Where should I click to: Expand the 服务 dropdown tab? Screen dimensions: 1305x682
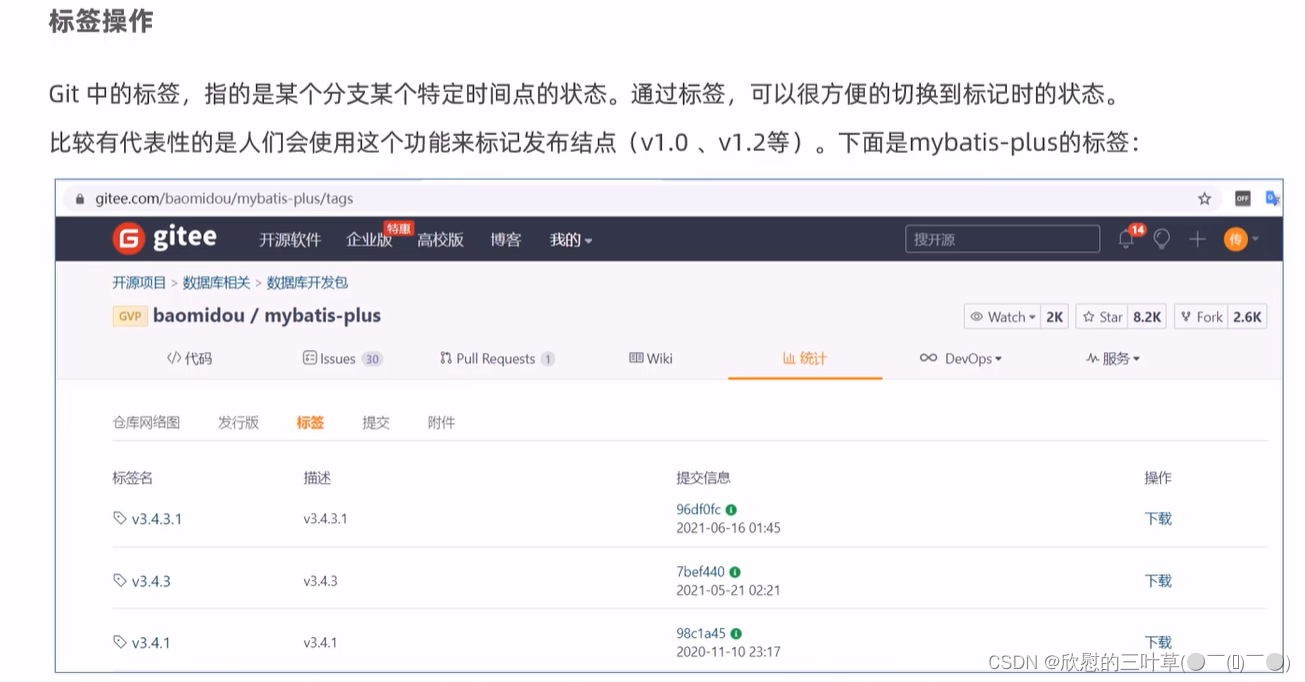pos(1112,358)
